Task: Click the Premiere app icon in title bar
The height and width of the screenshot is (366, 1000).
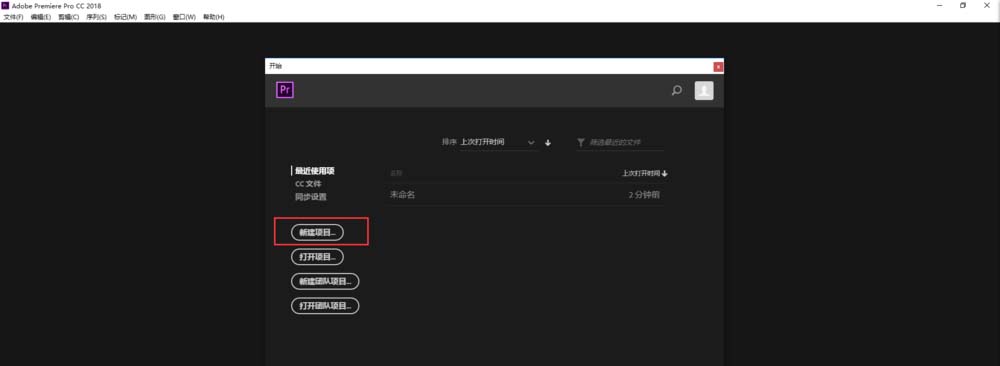Action: pos(5,6)
